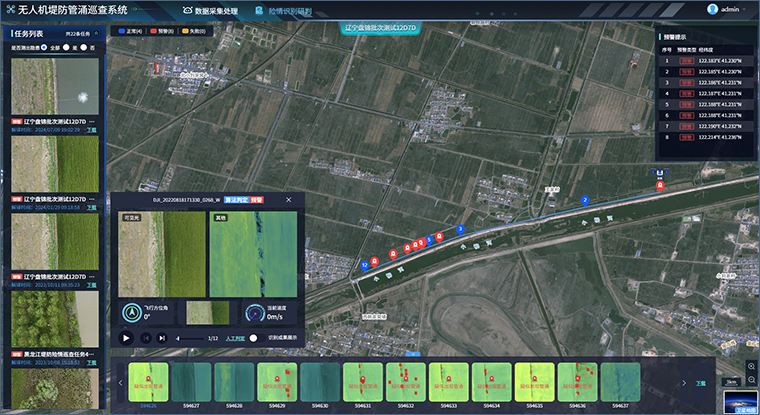Screen dimensions: 760x415
Task: Open the admin user avatar
Action: point(713,9)
